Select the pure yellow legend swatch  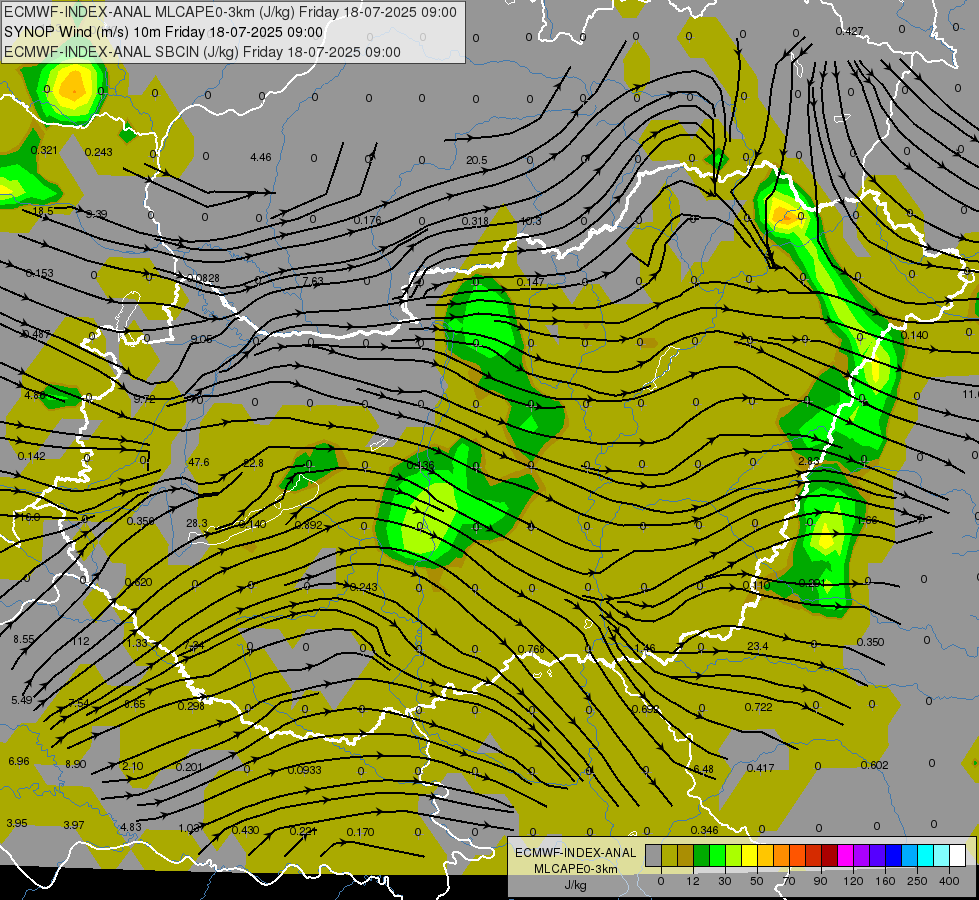749,856
